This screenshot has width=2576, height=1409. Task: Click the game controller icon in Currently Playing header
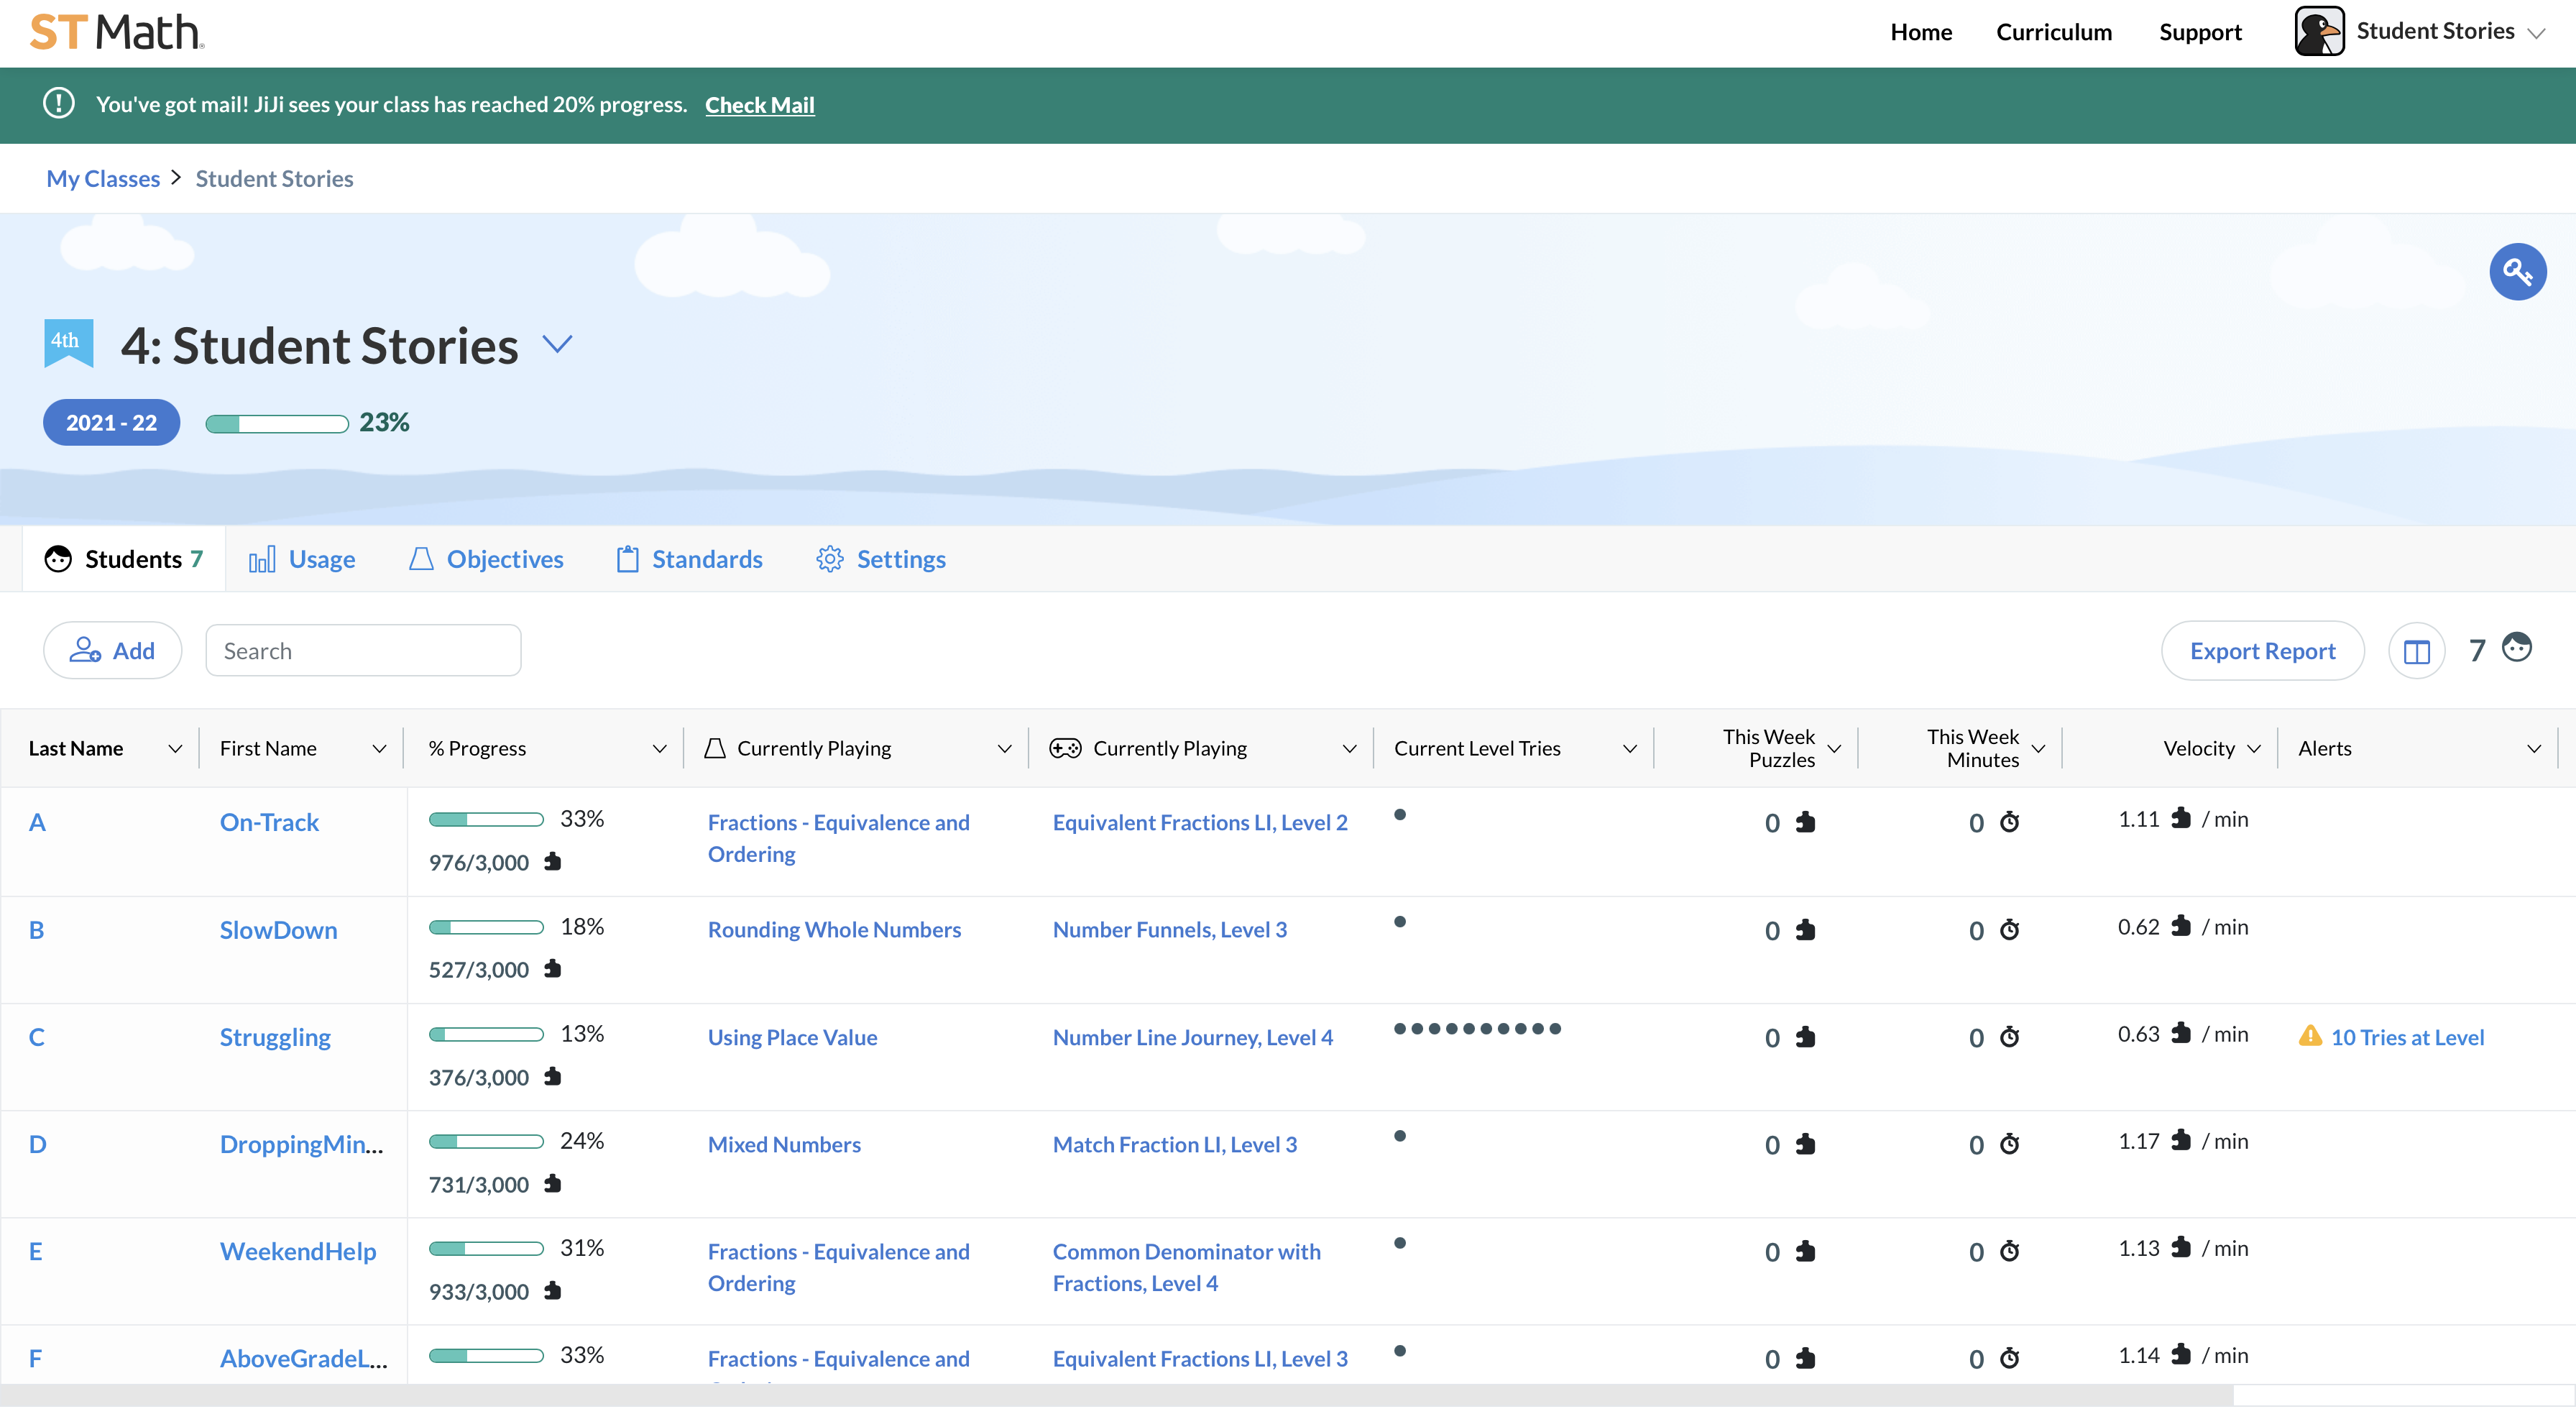pos(1065,747)
